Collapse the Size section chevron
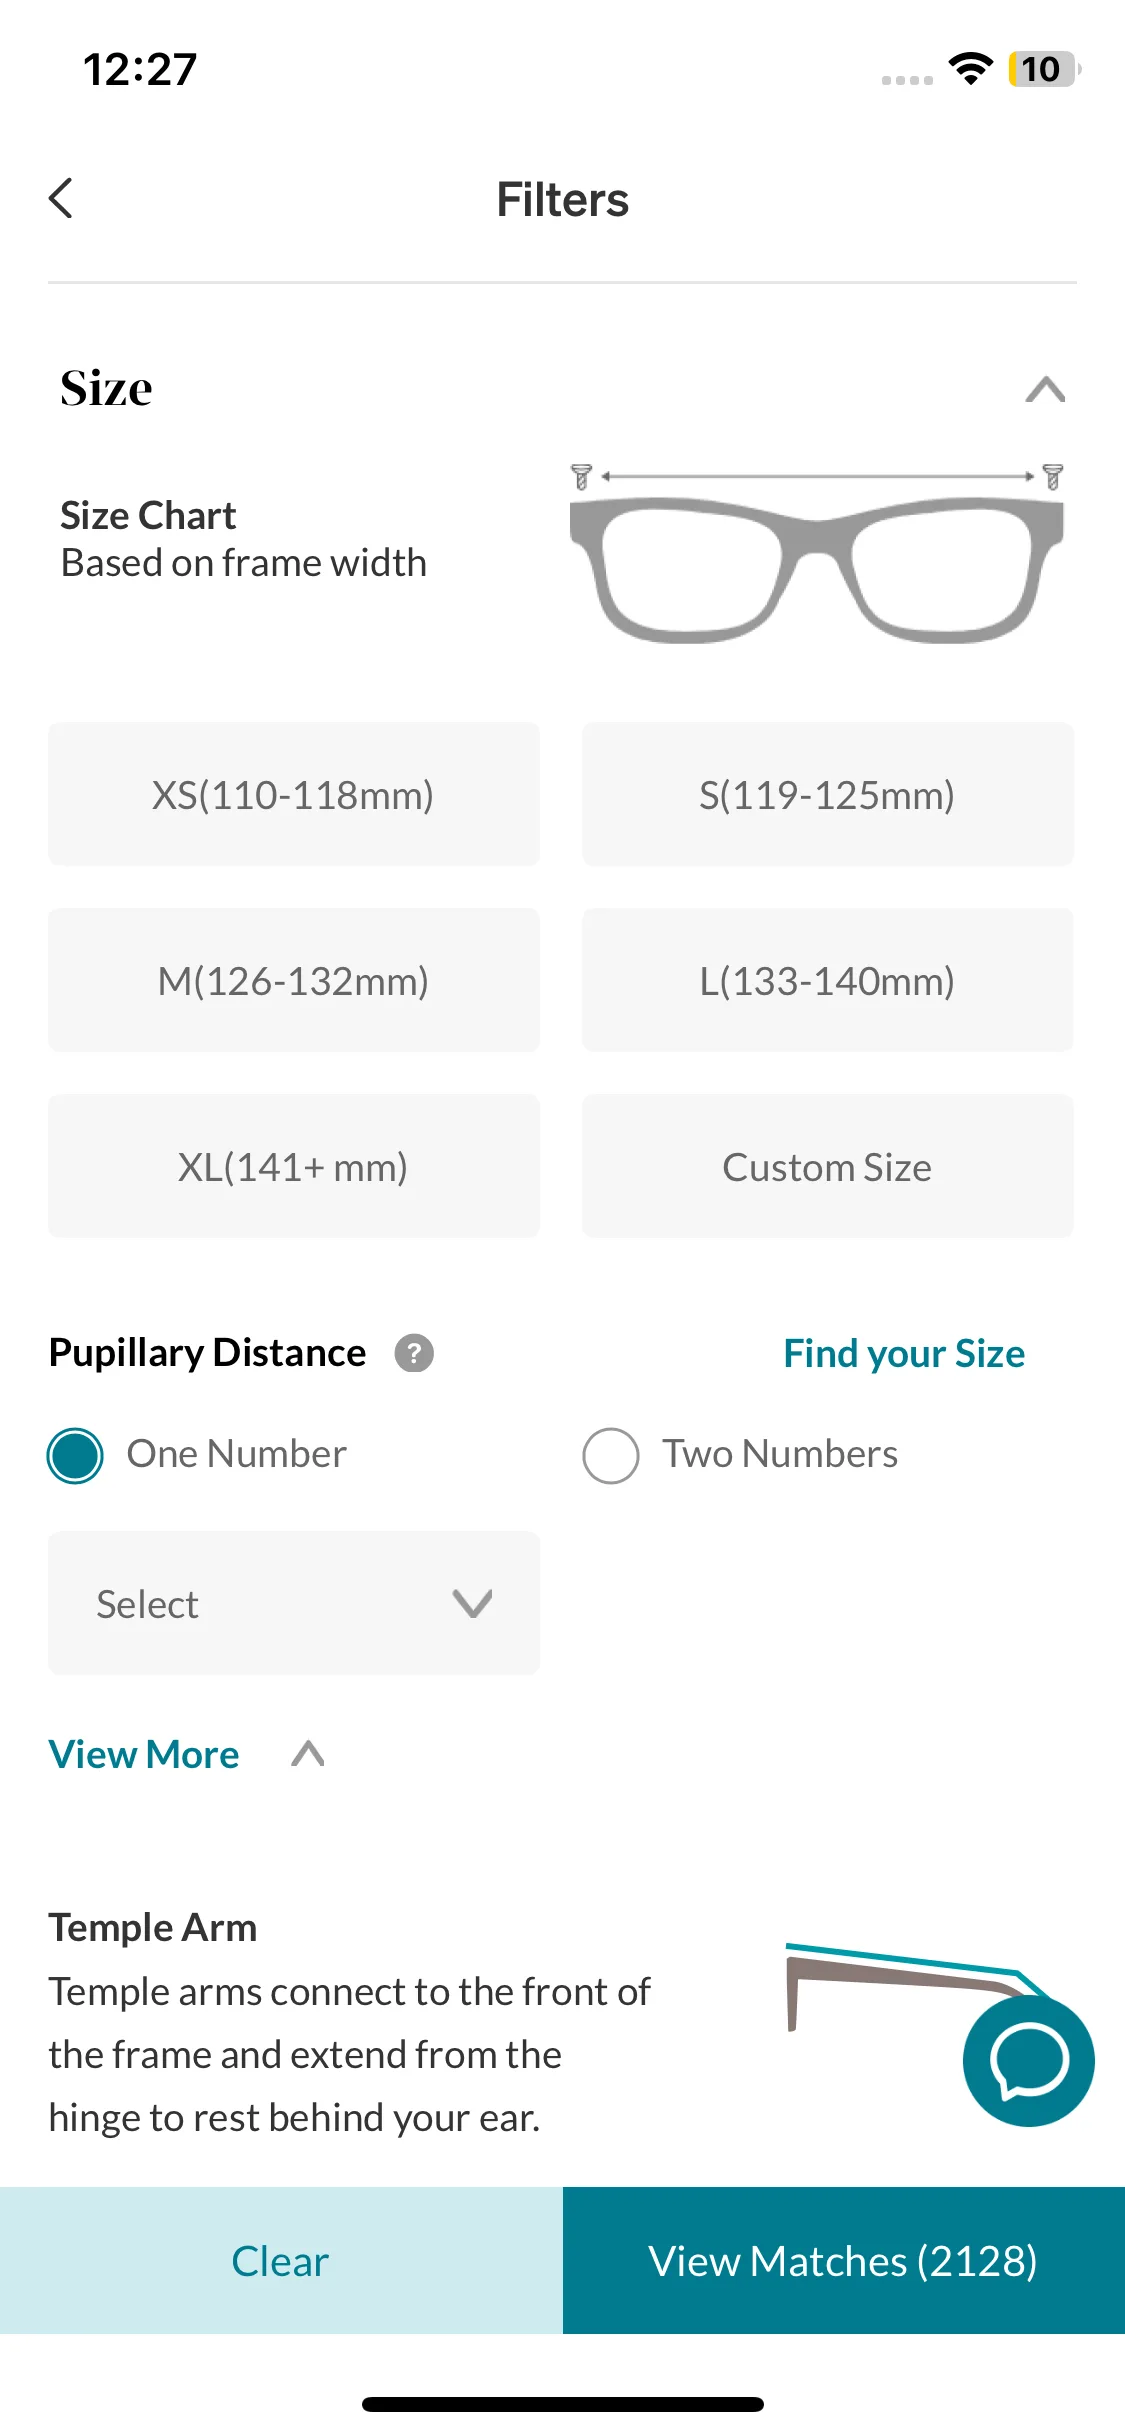The image size is (1125, 2436). coord(1045,389)
